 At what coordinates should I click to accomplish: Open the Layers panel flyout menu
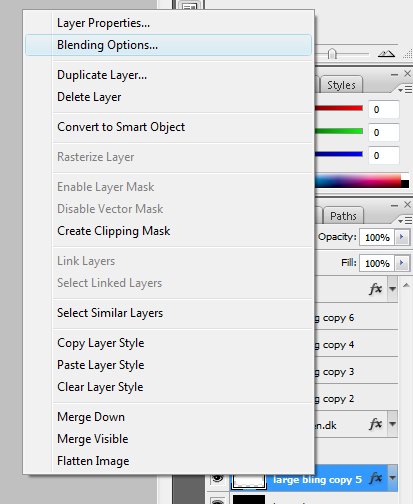405,220
